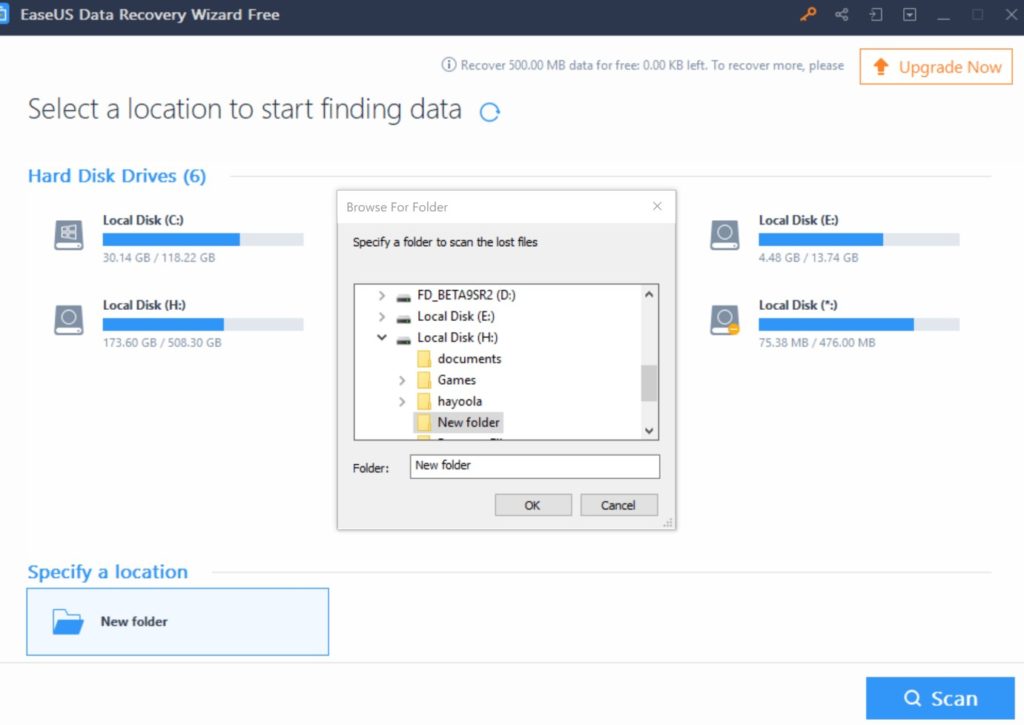Click Local Disk (*:) usage bar
The height and width of the screenshot is (725, 1024).
point(859,325)
